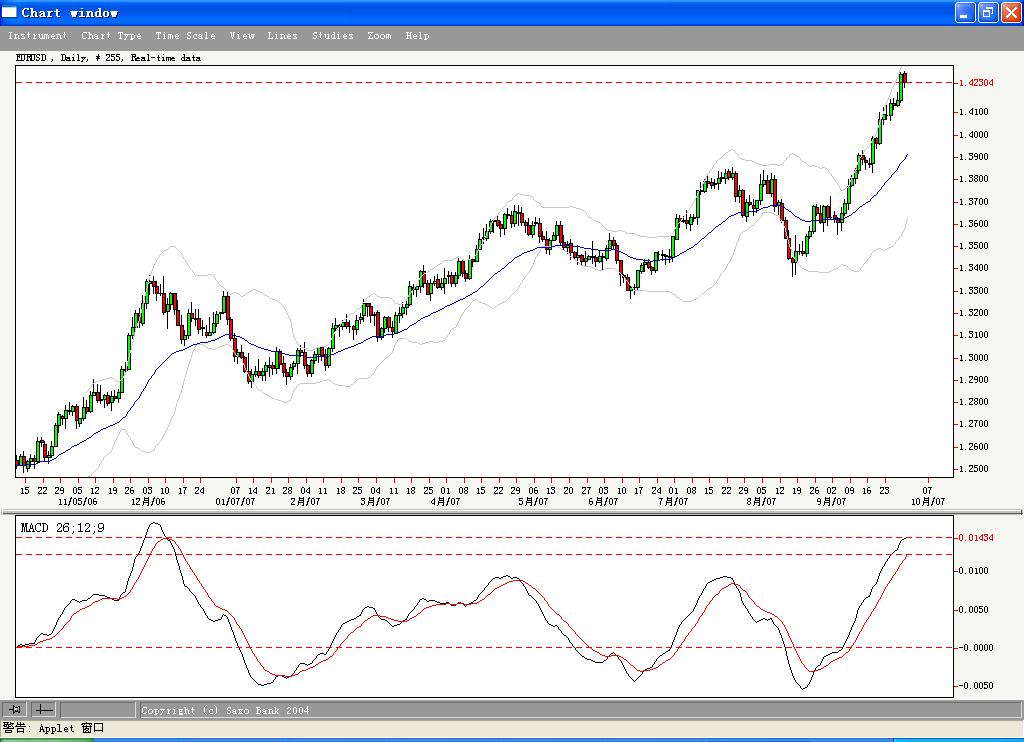
Task: Click the Chart window title bar icon
Action: [x=9, y=12]
